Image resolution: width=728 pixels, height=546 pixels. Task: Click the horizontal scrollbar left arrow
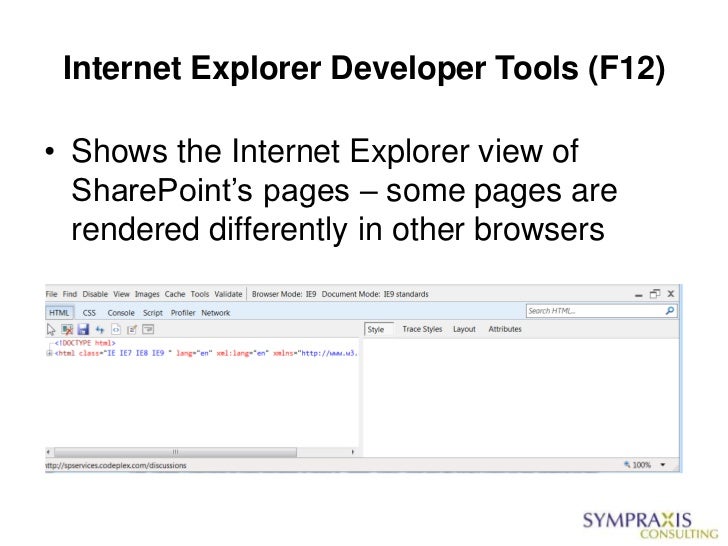click(x=49, y=452)
